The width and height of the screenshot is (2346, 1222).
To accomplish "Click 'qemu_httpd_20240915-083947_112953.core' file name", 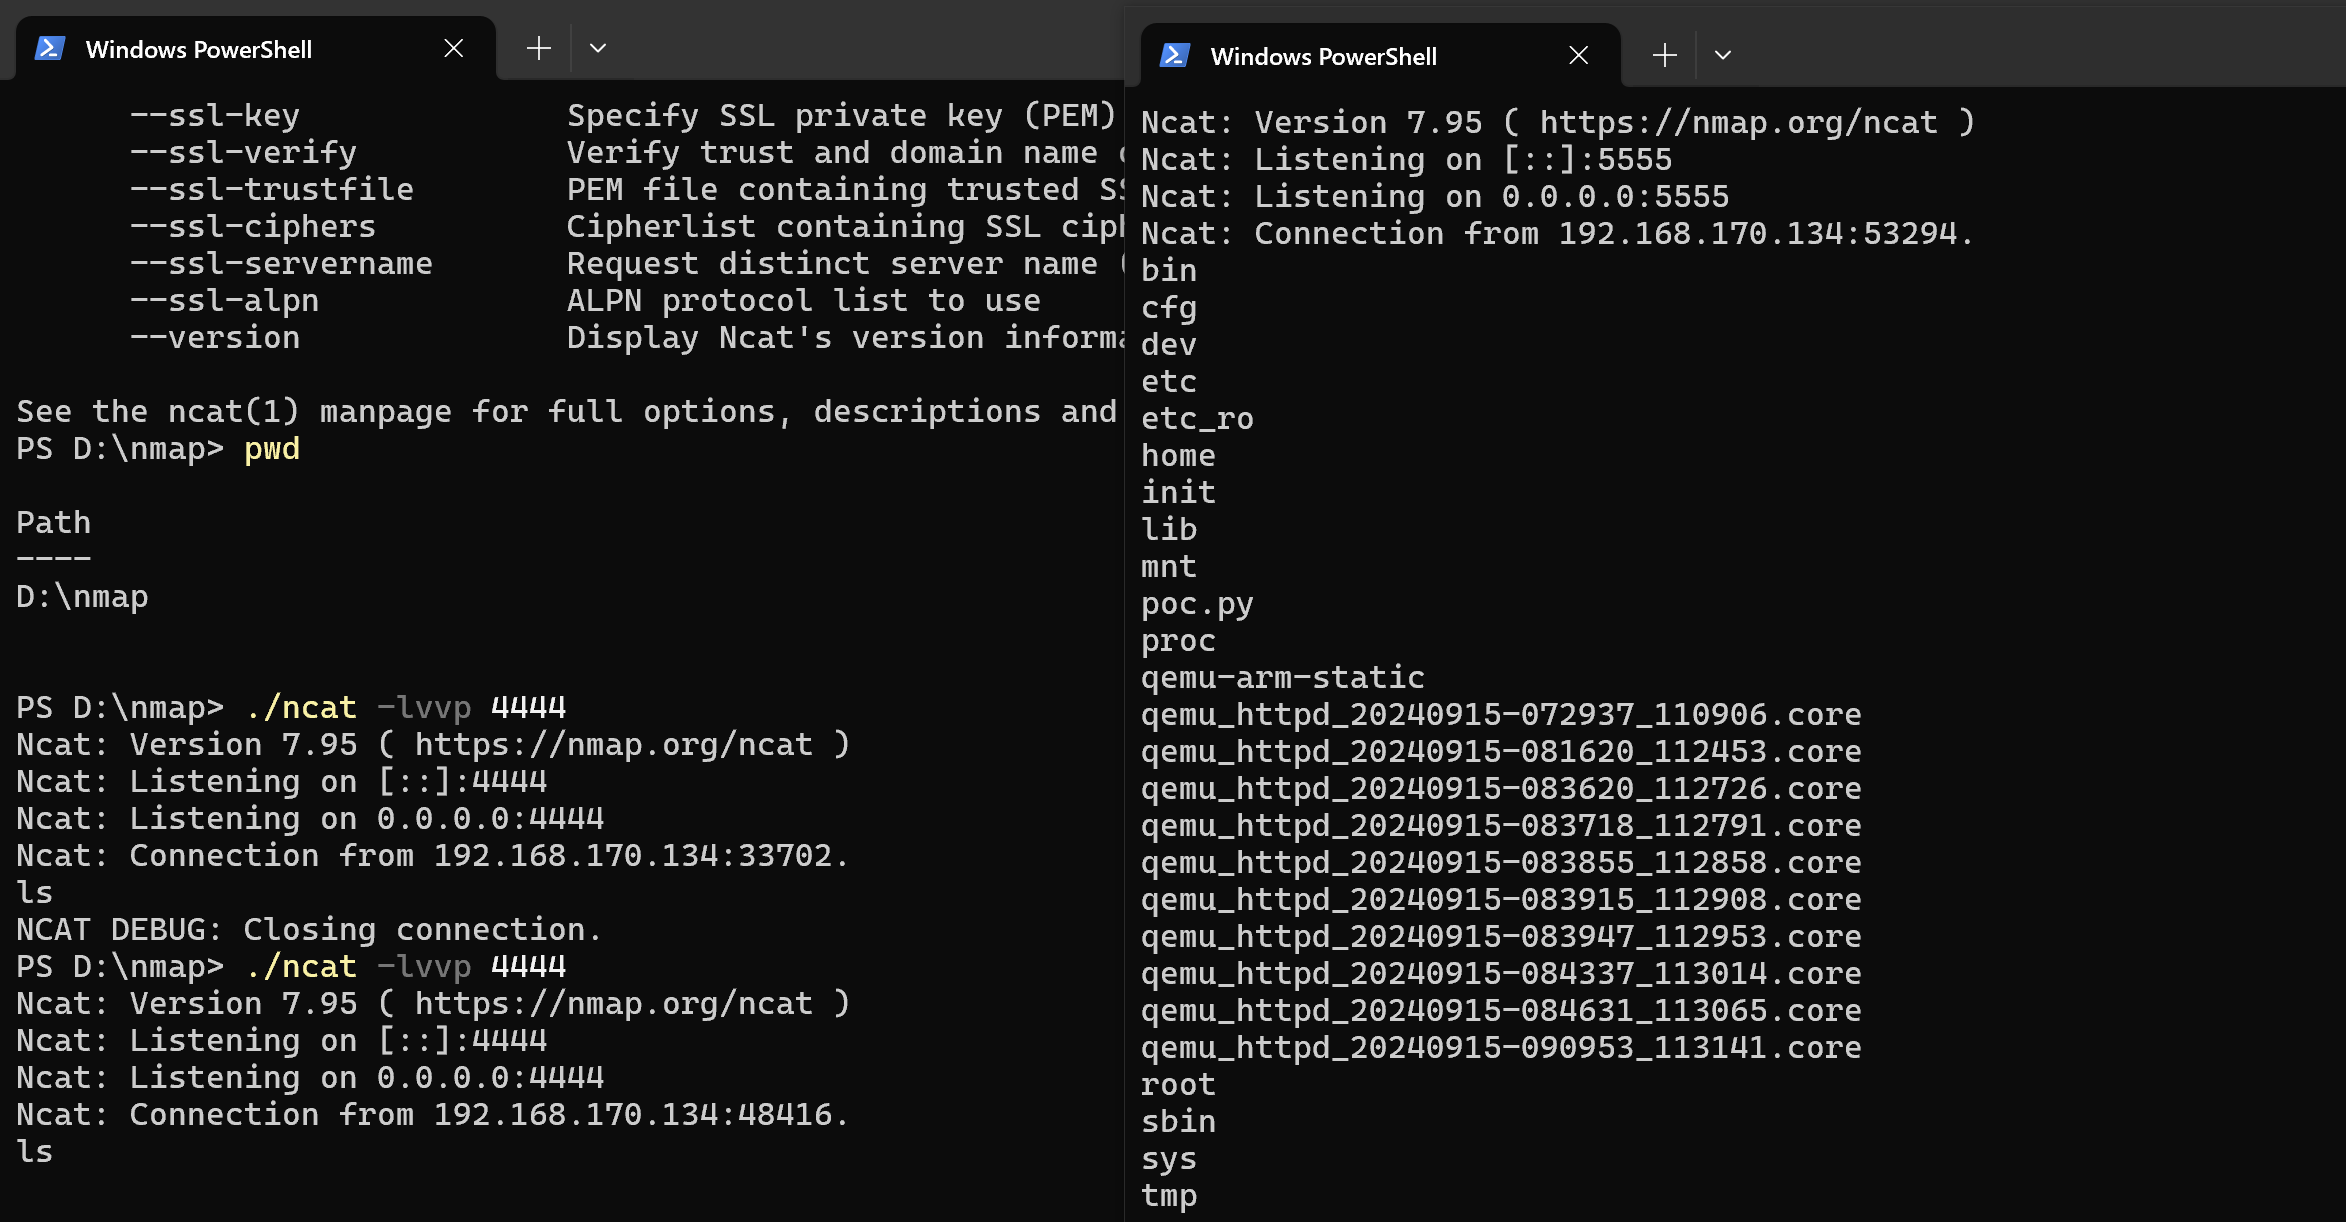I will (x=1501, y=936).
